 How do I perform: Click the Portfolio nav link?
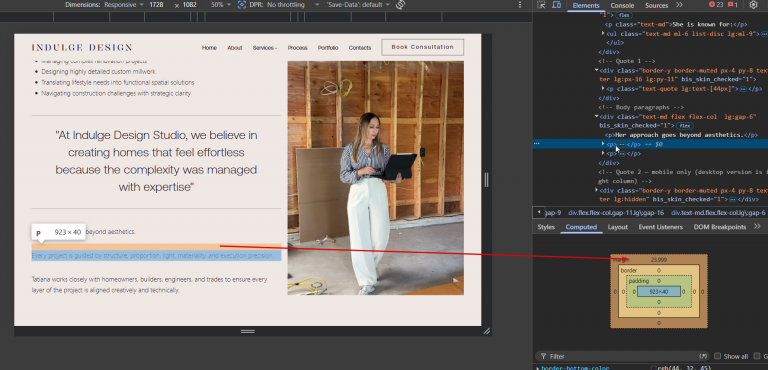click(328, 48)
